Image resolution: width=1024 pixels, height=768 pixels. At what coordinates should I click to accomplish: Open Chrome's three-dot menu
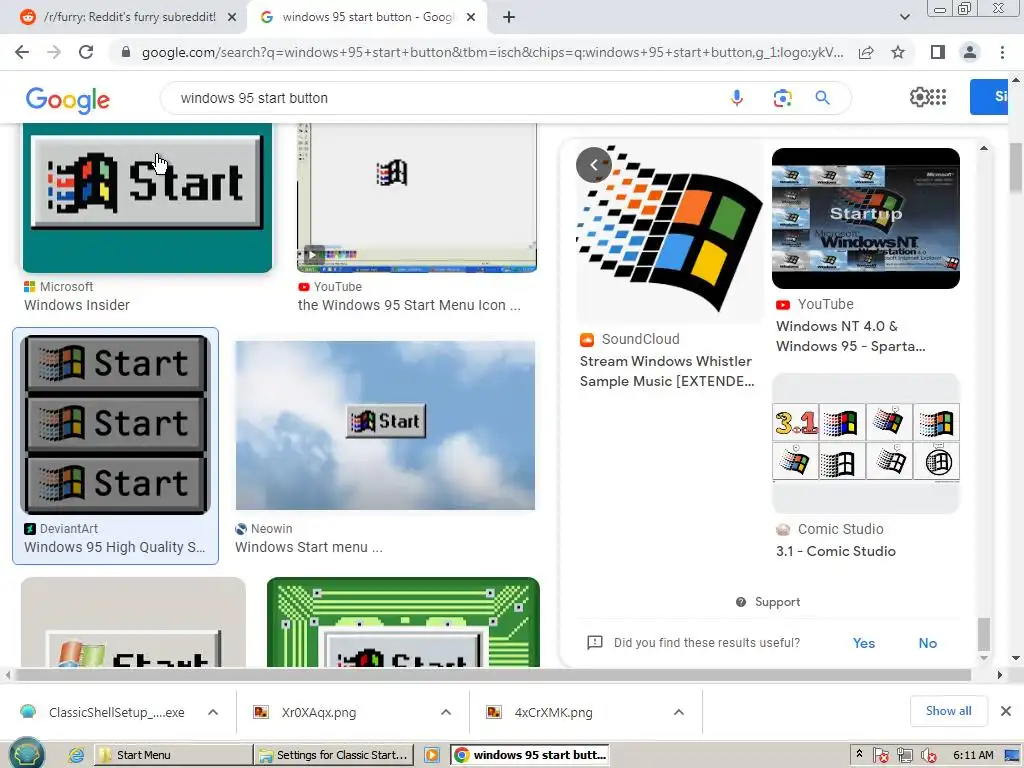pos(1002,52)
